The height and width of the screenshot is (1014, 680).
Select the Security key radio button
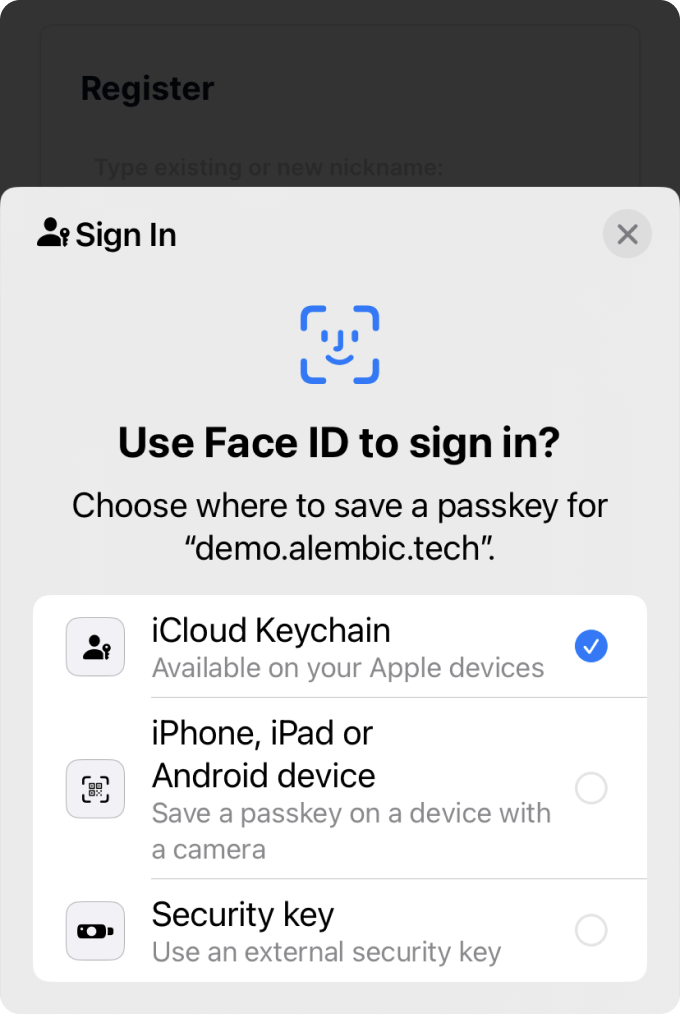pyautogui.click(x=591, y=931)
